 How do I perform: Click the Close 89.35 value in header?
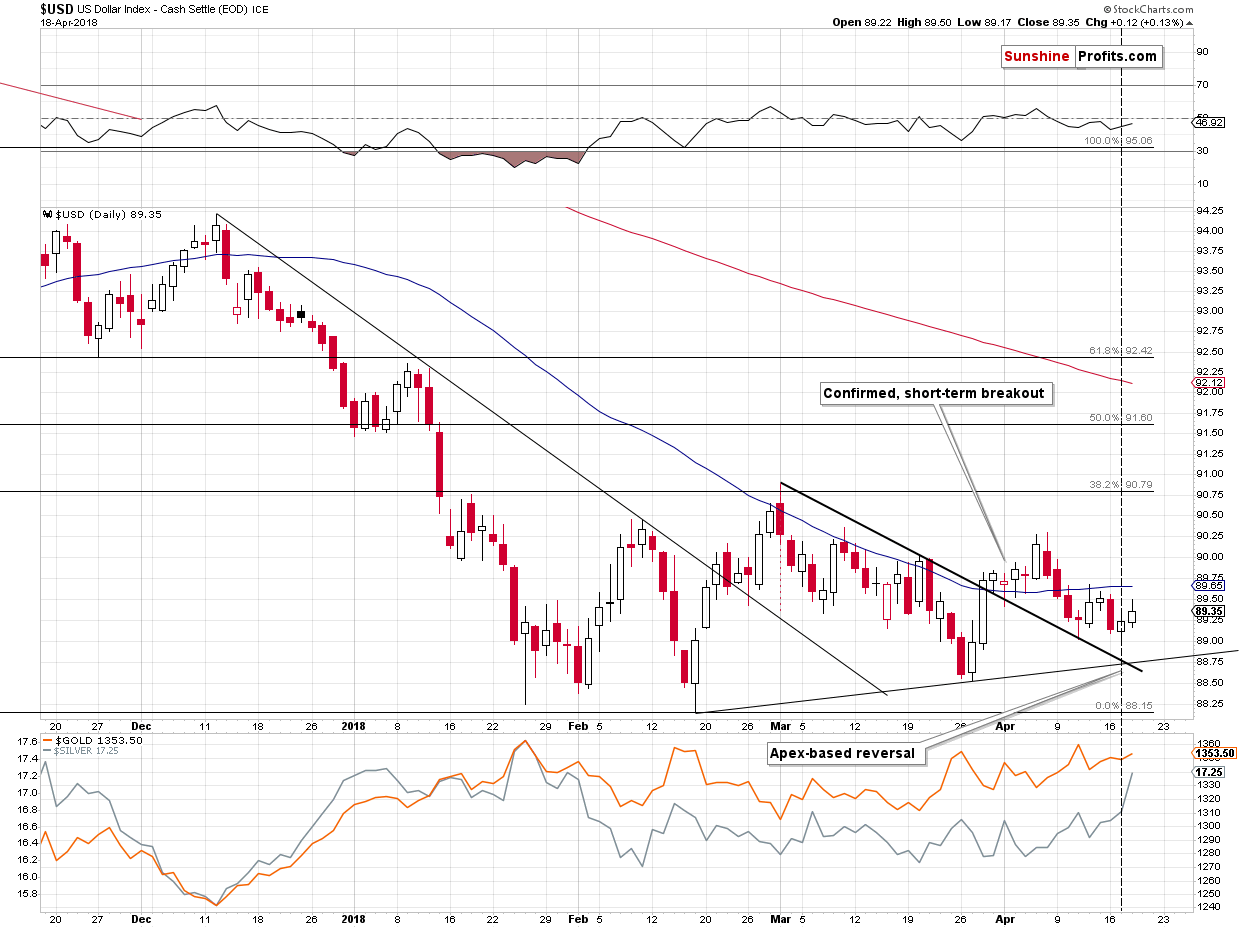click(x=1050, y=23)
